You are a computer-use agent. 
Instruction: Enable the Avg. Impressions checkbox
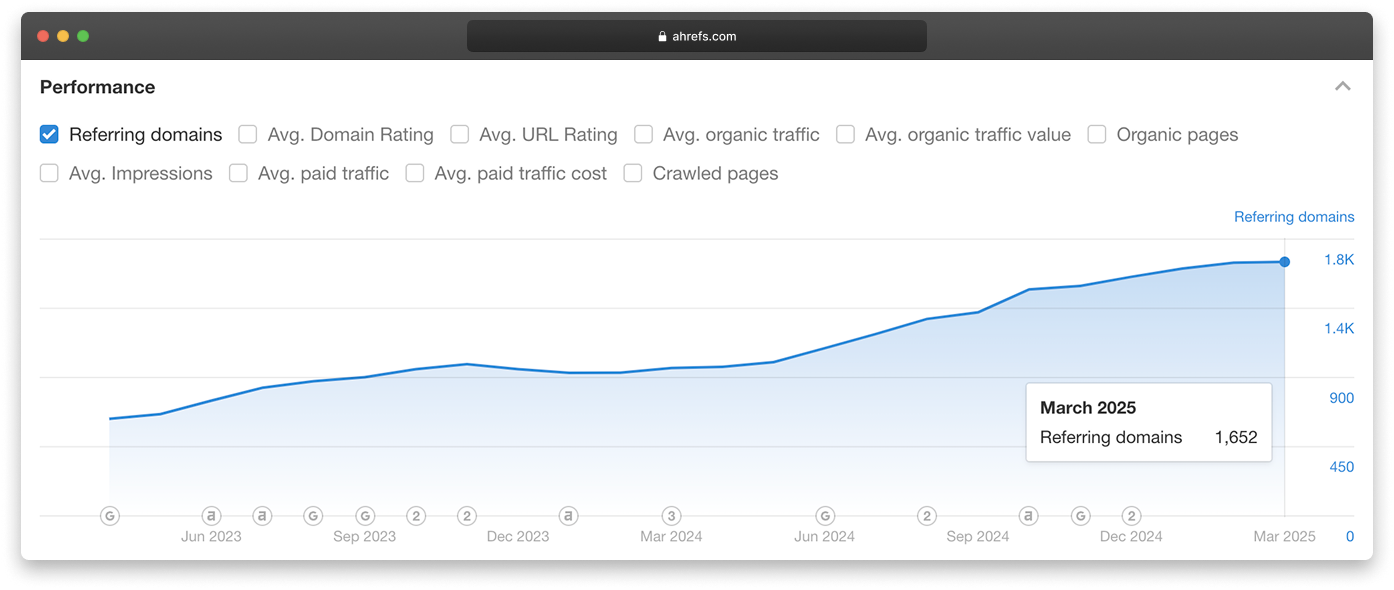click(49, 173)
